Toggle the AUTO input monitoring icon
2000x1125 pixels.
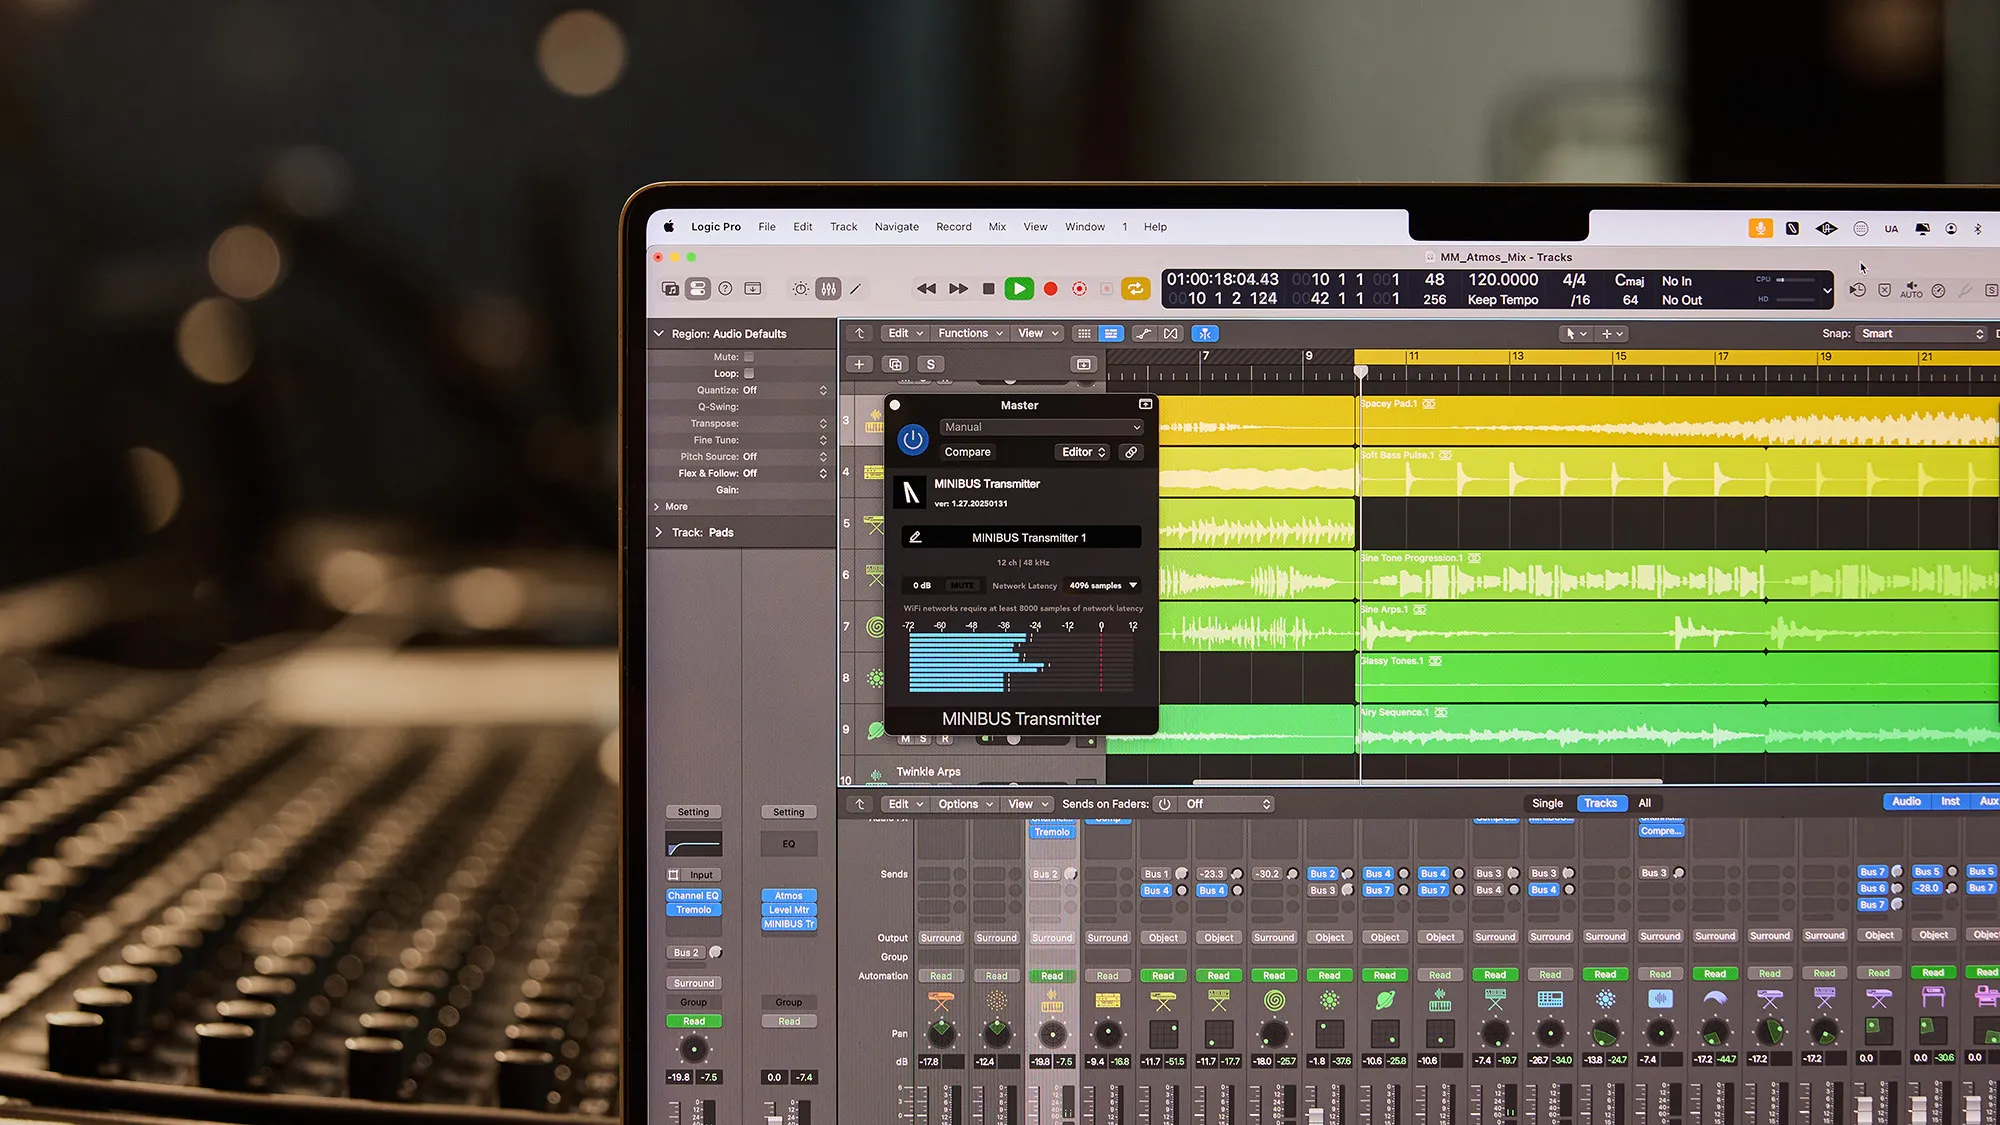pyautogui.click(x=1911, y=290)
